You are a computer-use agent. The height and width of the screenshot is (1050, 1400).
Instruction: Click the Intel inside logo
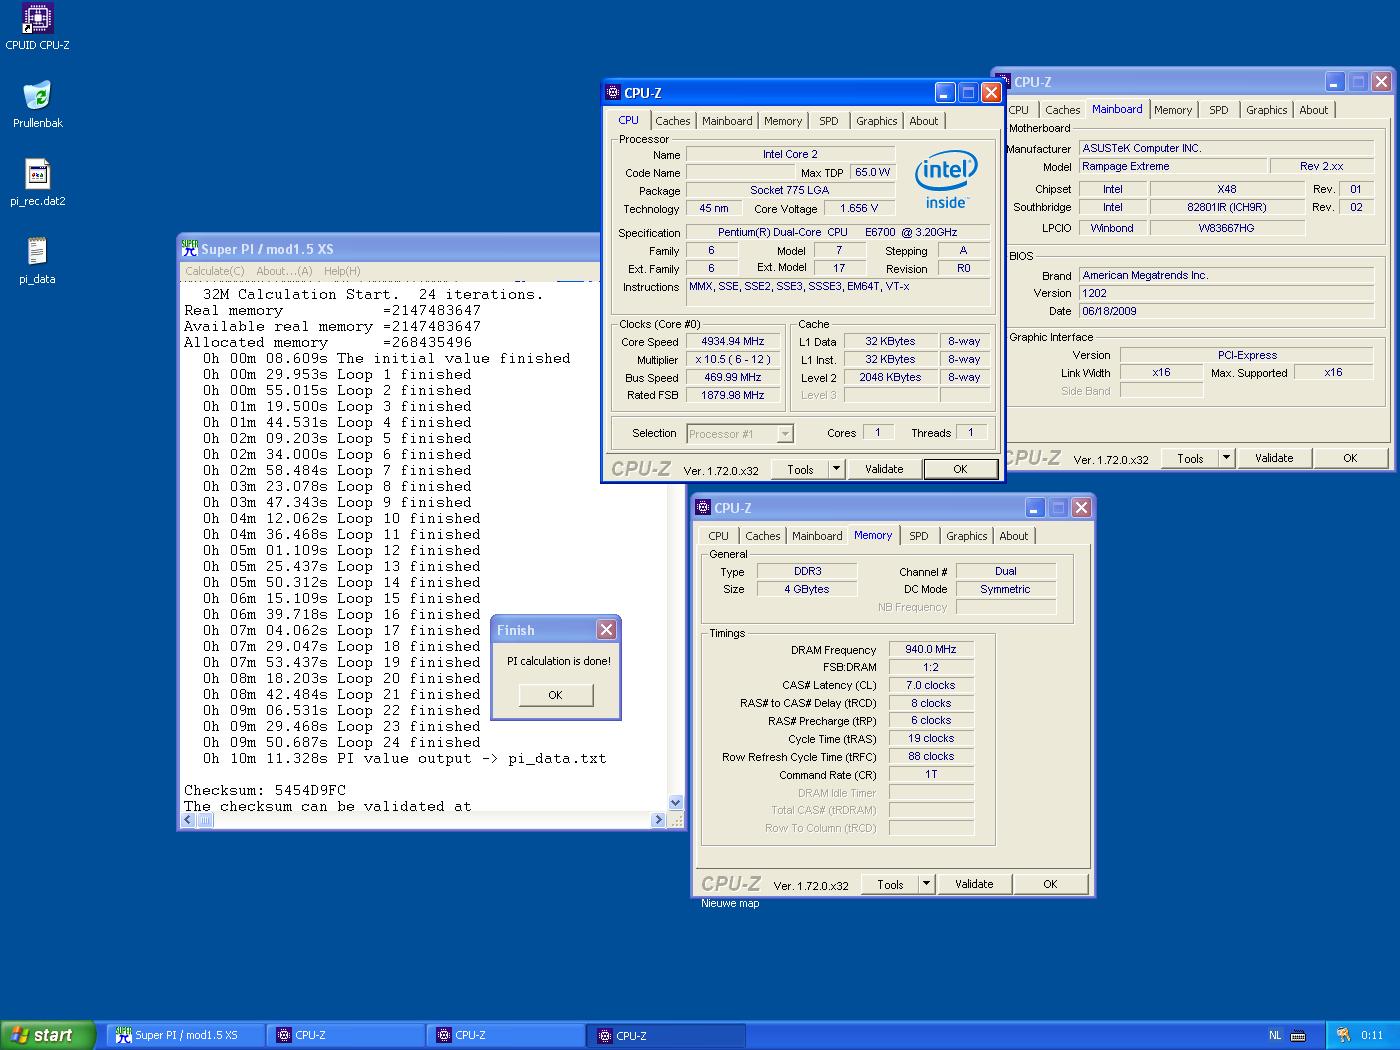coord(946,180)
